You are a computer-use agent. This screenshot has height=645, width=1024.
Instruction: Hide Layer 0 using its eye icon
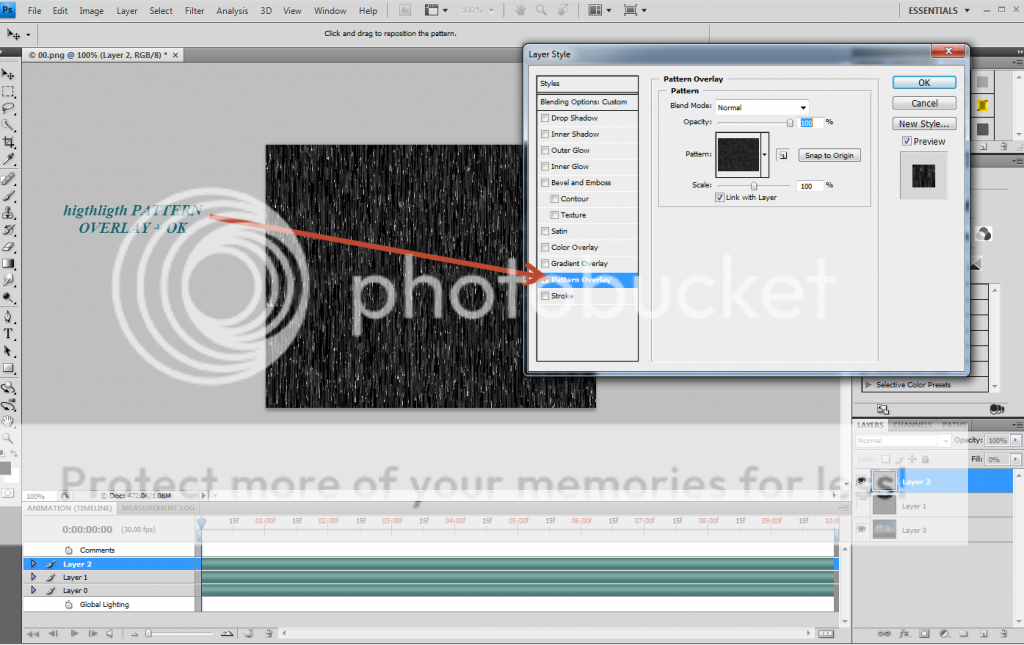[x=861, y=530]
